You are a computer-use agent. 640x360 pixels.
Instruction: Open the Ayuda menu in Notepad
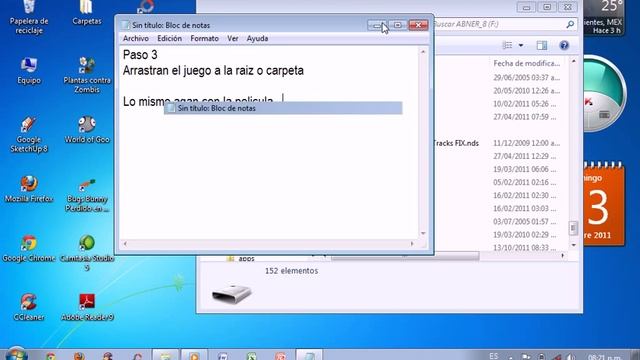click(x=257, y=38)
